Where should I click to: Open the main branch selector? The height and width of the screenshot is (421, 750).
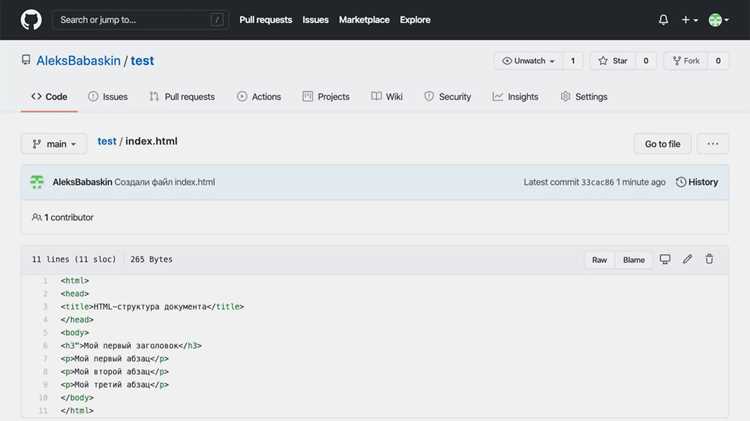click(54, 144)
